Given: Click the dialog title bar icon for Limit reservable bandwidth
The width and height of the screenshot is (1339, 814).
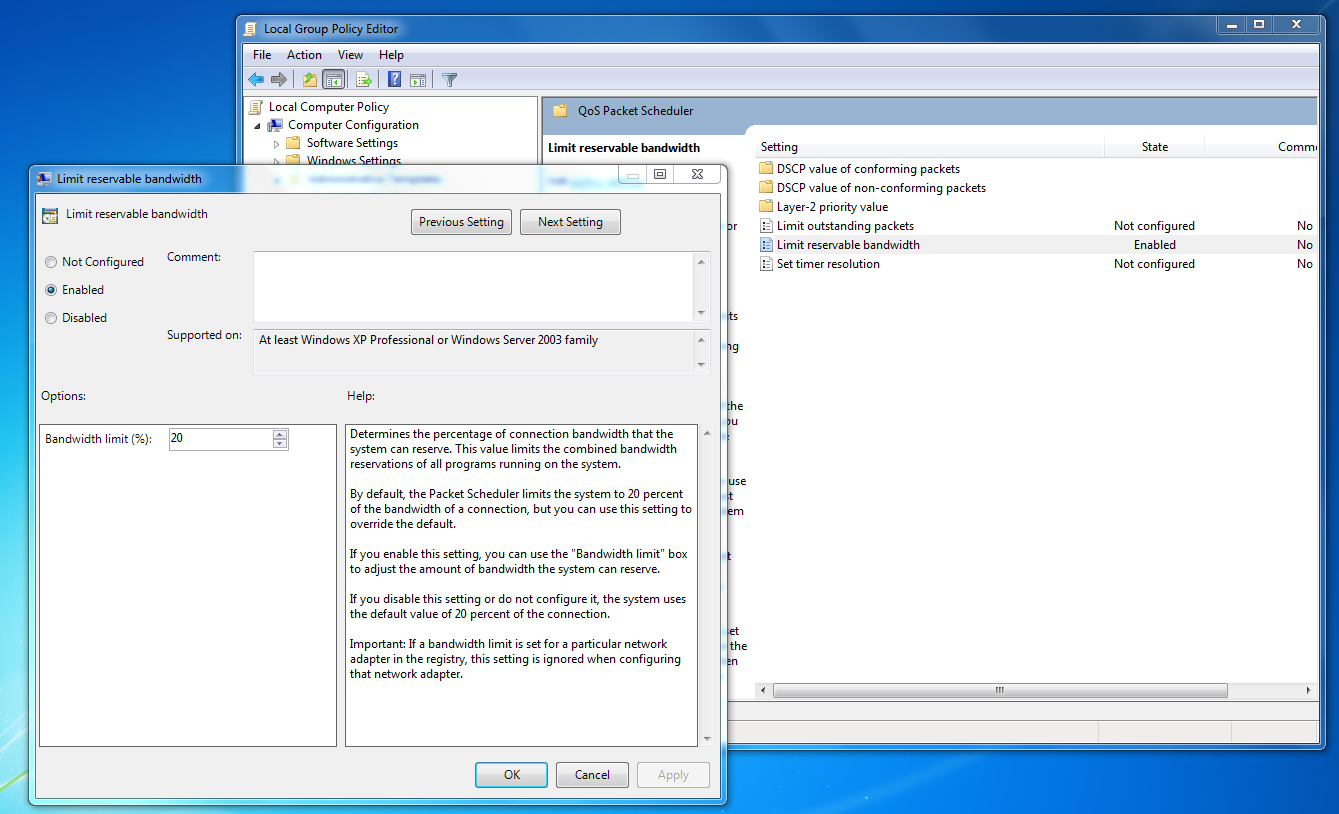Looking at the screenshot, I should coord(44,179).
